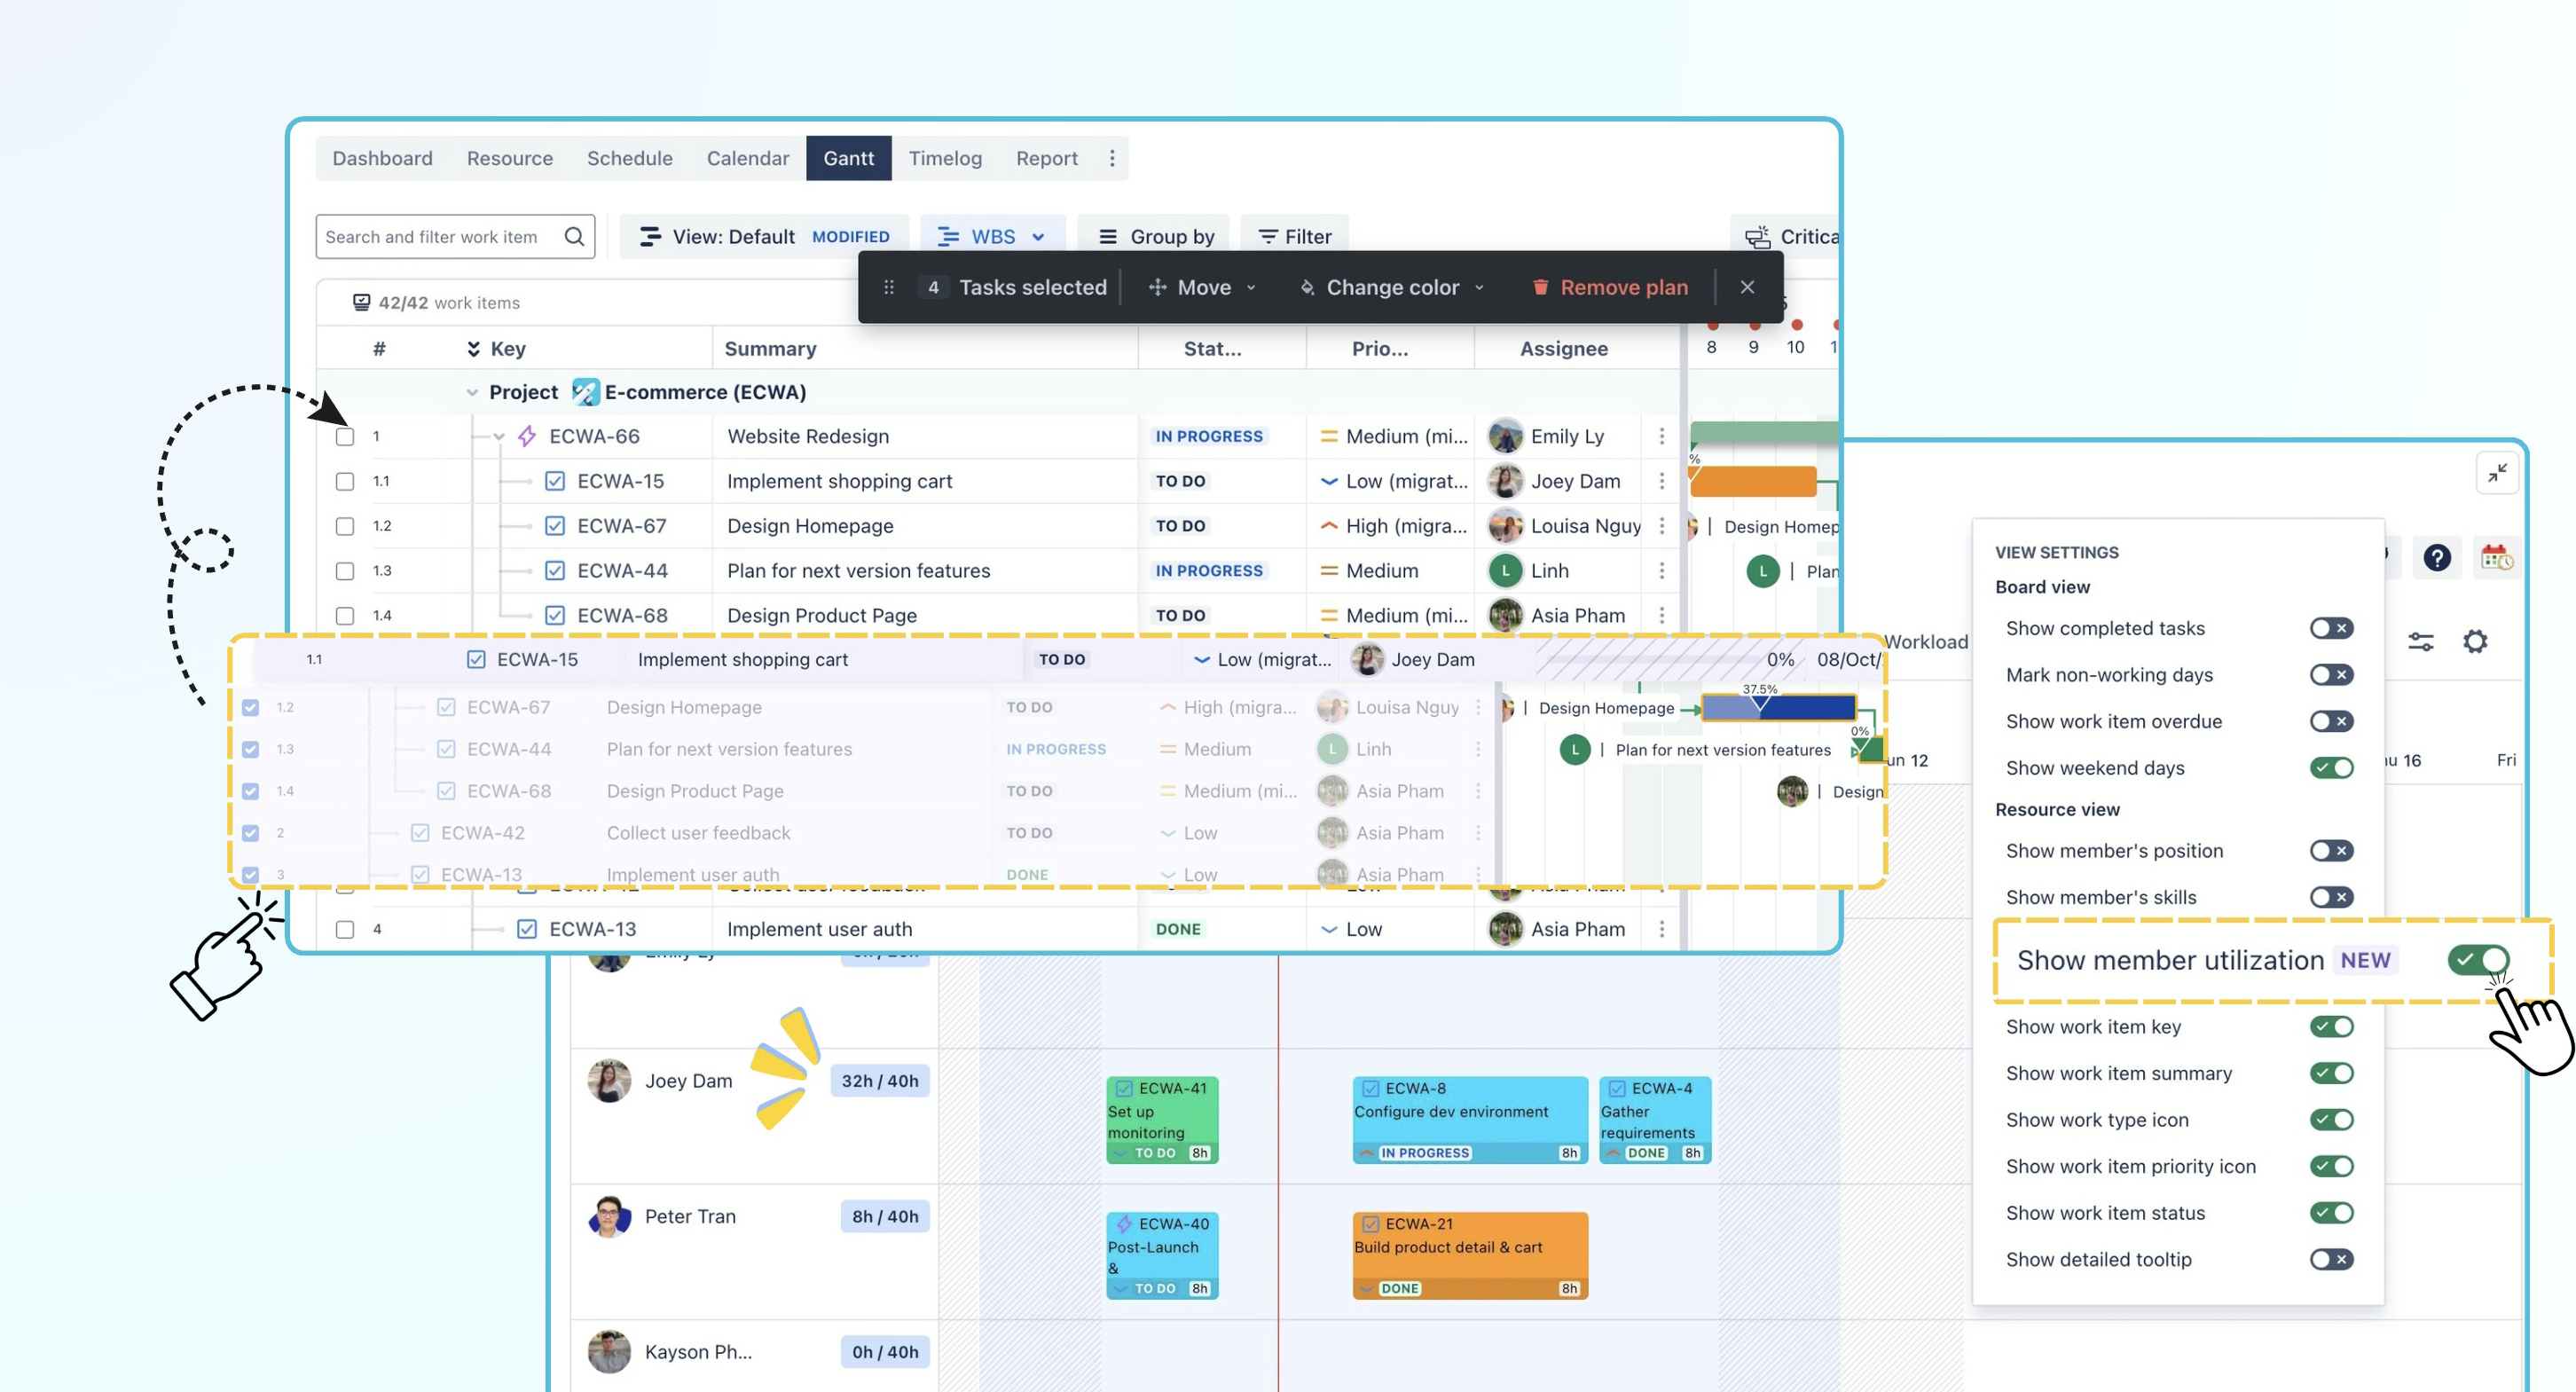Expand the Move dropdown in selection bar
The image size is (2576, 1392).
click(1203, 287)
